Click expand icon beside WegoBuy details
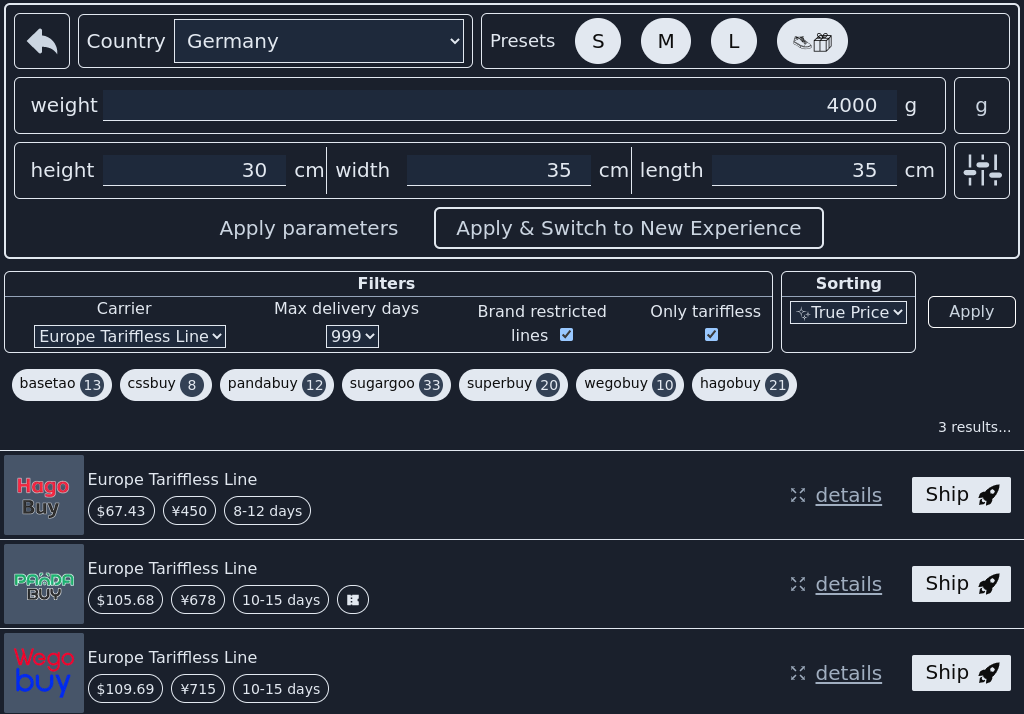 pyautogui.click(x=797, y=673)
